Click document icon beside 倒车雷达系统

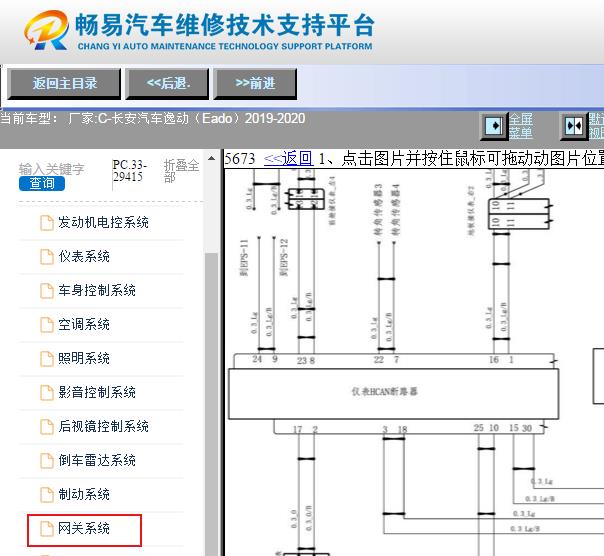47,460
